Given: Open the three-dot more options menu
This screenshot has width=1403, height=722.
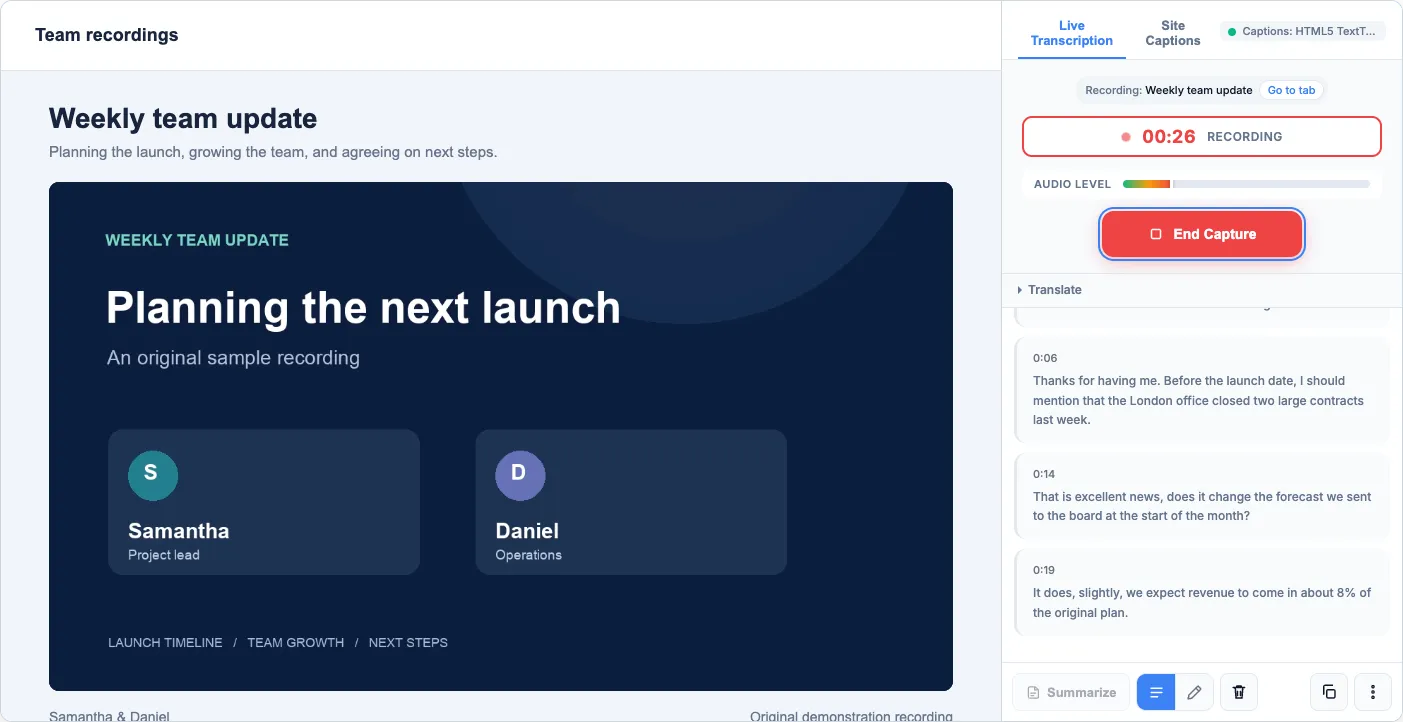Looking at the screenshot, I should point(1373,692).
